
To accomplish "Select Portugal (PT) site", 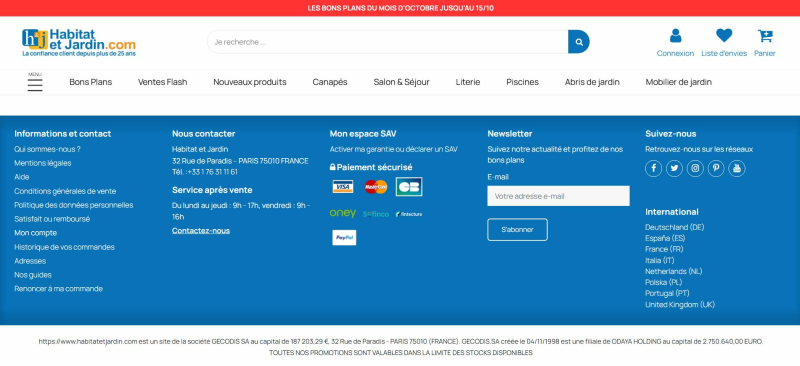I will 667,294.
